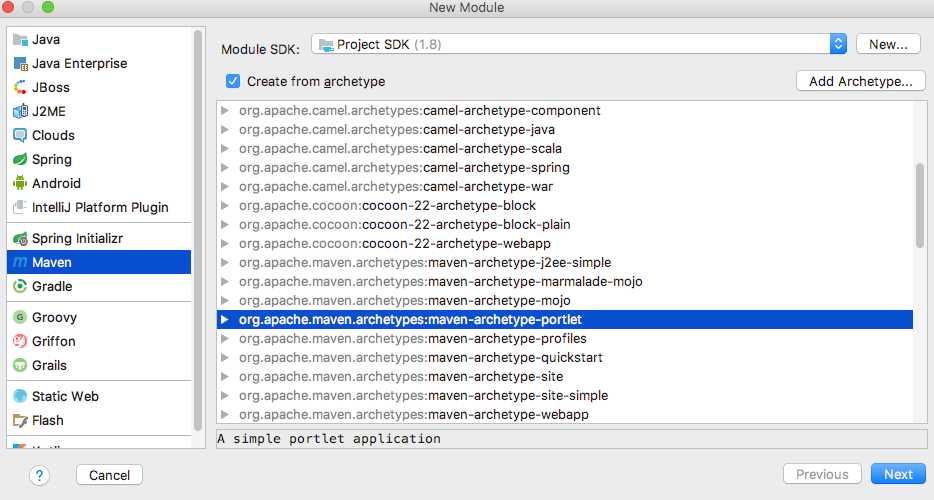Screen dimensions: 934x500
Task: Select maven-archetype-site row
Action: pos(565,377)
